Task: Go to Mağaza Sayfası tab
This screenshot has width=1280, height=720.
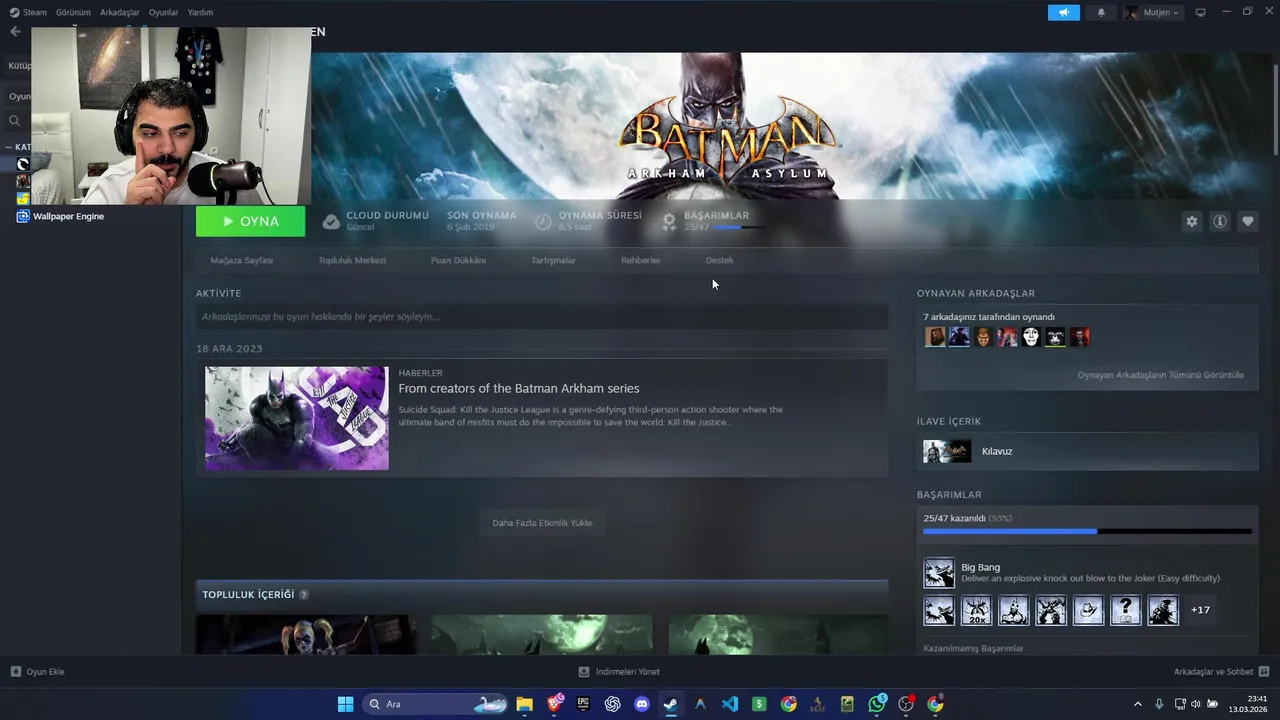Action: pyautogui.click(x=241, y=260)
